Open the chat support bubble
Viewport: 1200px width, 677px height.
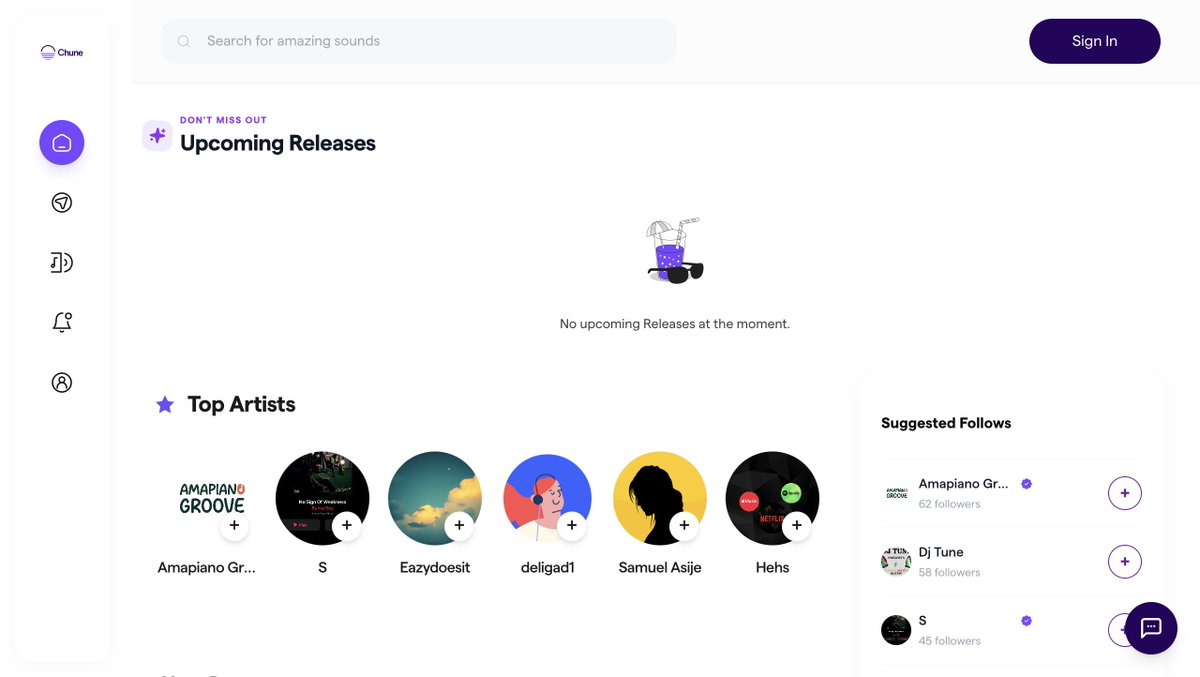1151,628
